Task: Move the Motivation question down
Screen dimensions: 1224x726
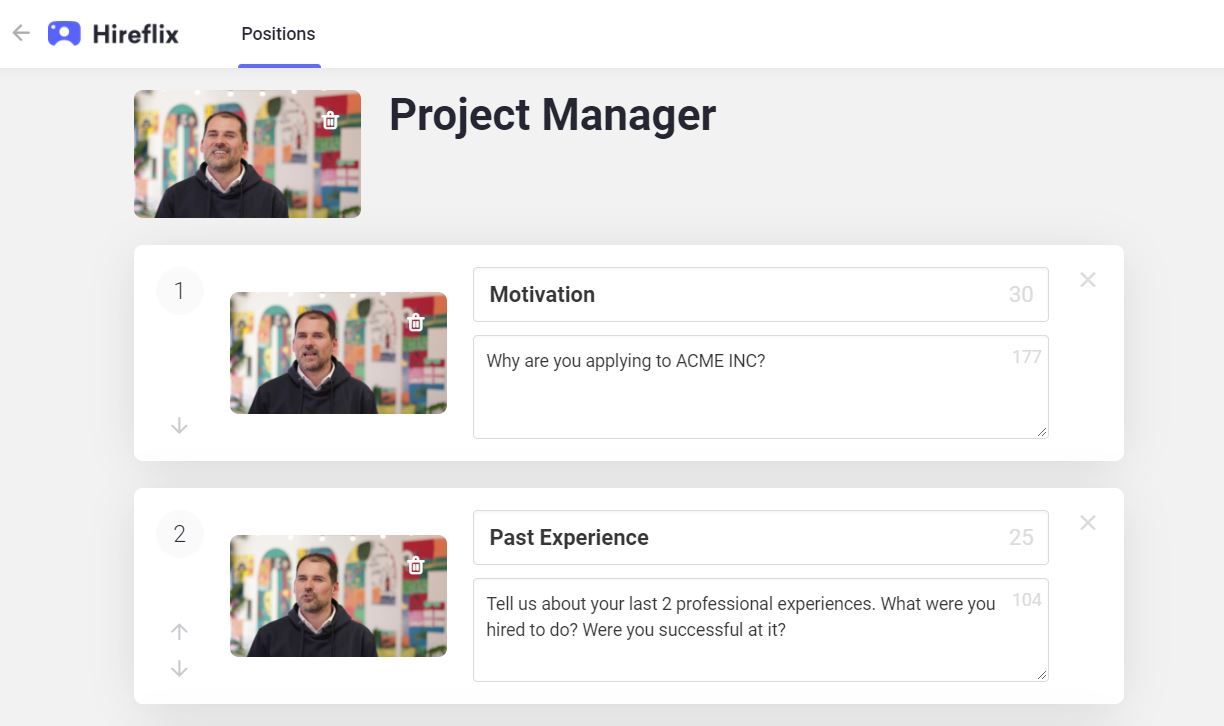Action: coord(179,426)
